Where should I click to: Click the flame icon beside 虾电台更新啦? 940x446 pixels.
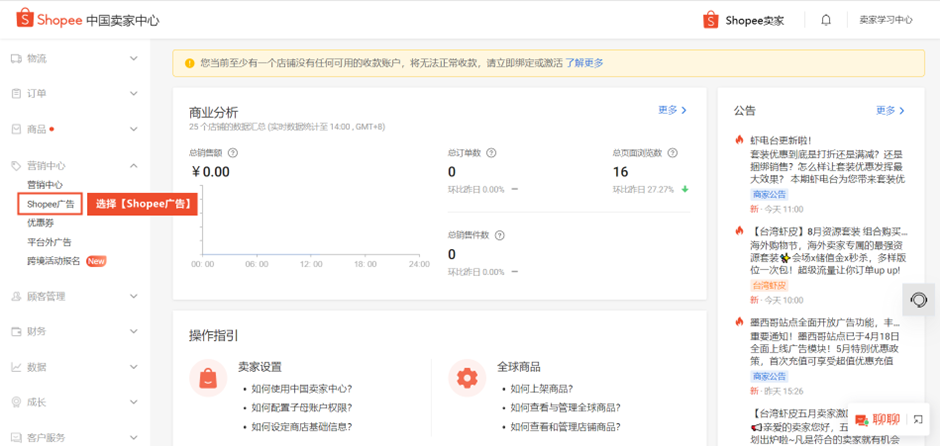pyautogui.click(x=739, y=140)
